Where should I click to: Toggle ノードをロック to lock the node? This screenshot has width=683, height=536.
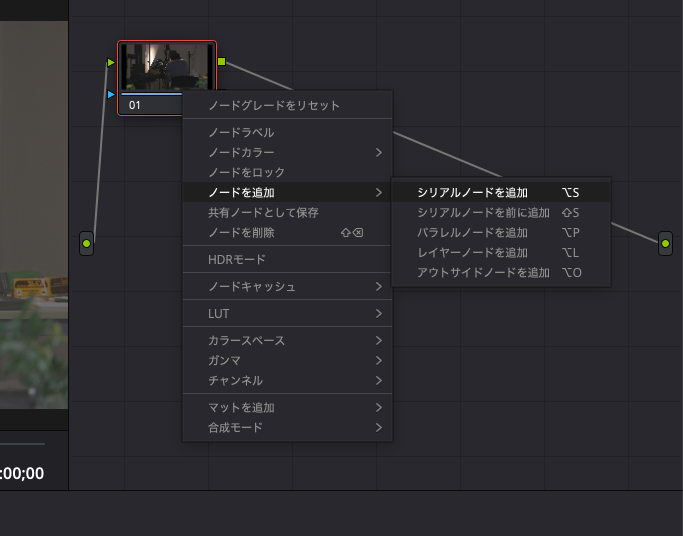pyautogui.click(x=246, y=172)
